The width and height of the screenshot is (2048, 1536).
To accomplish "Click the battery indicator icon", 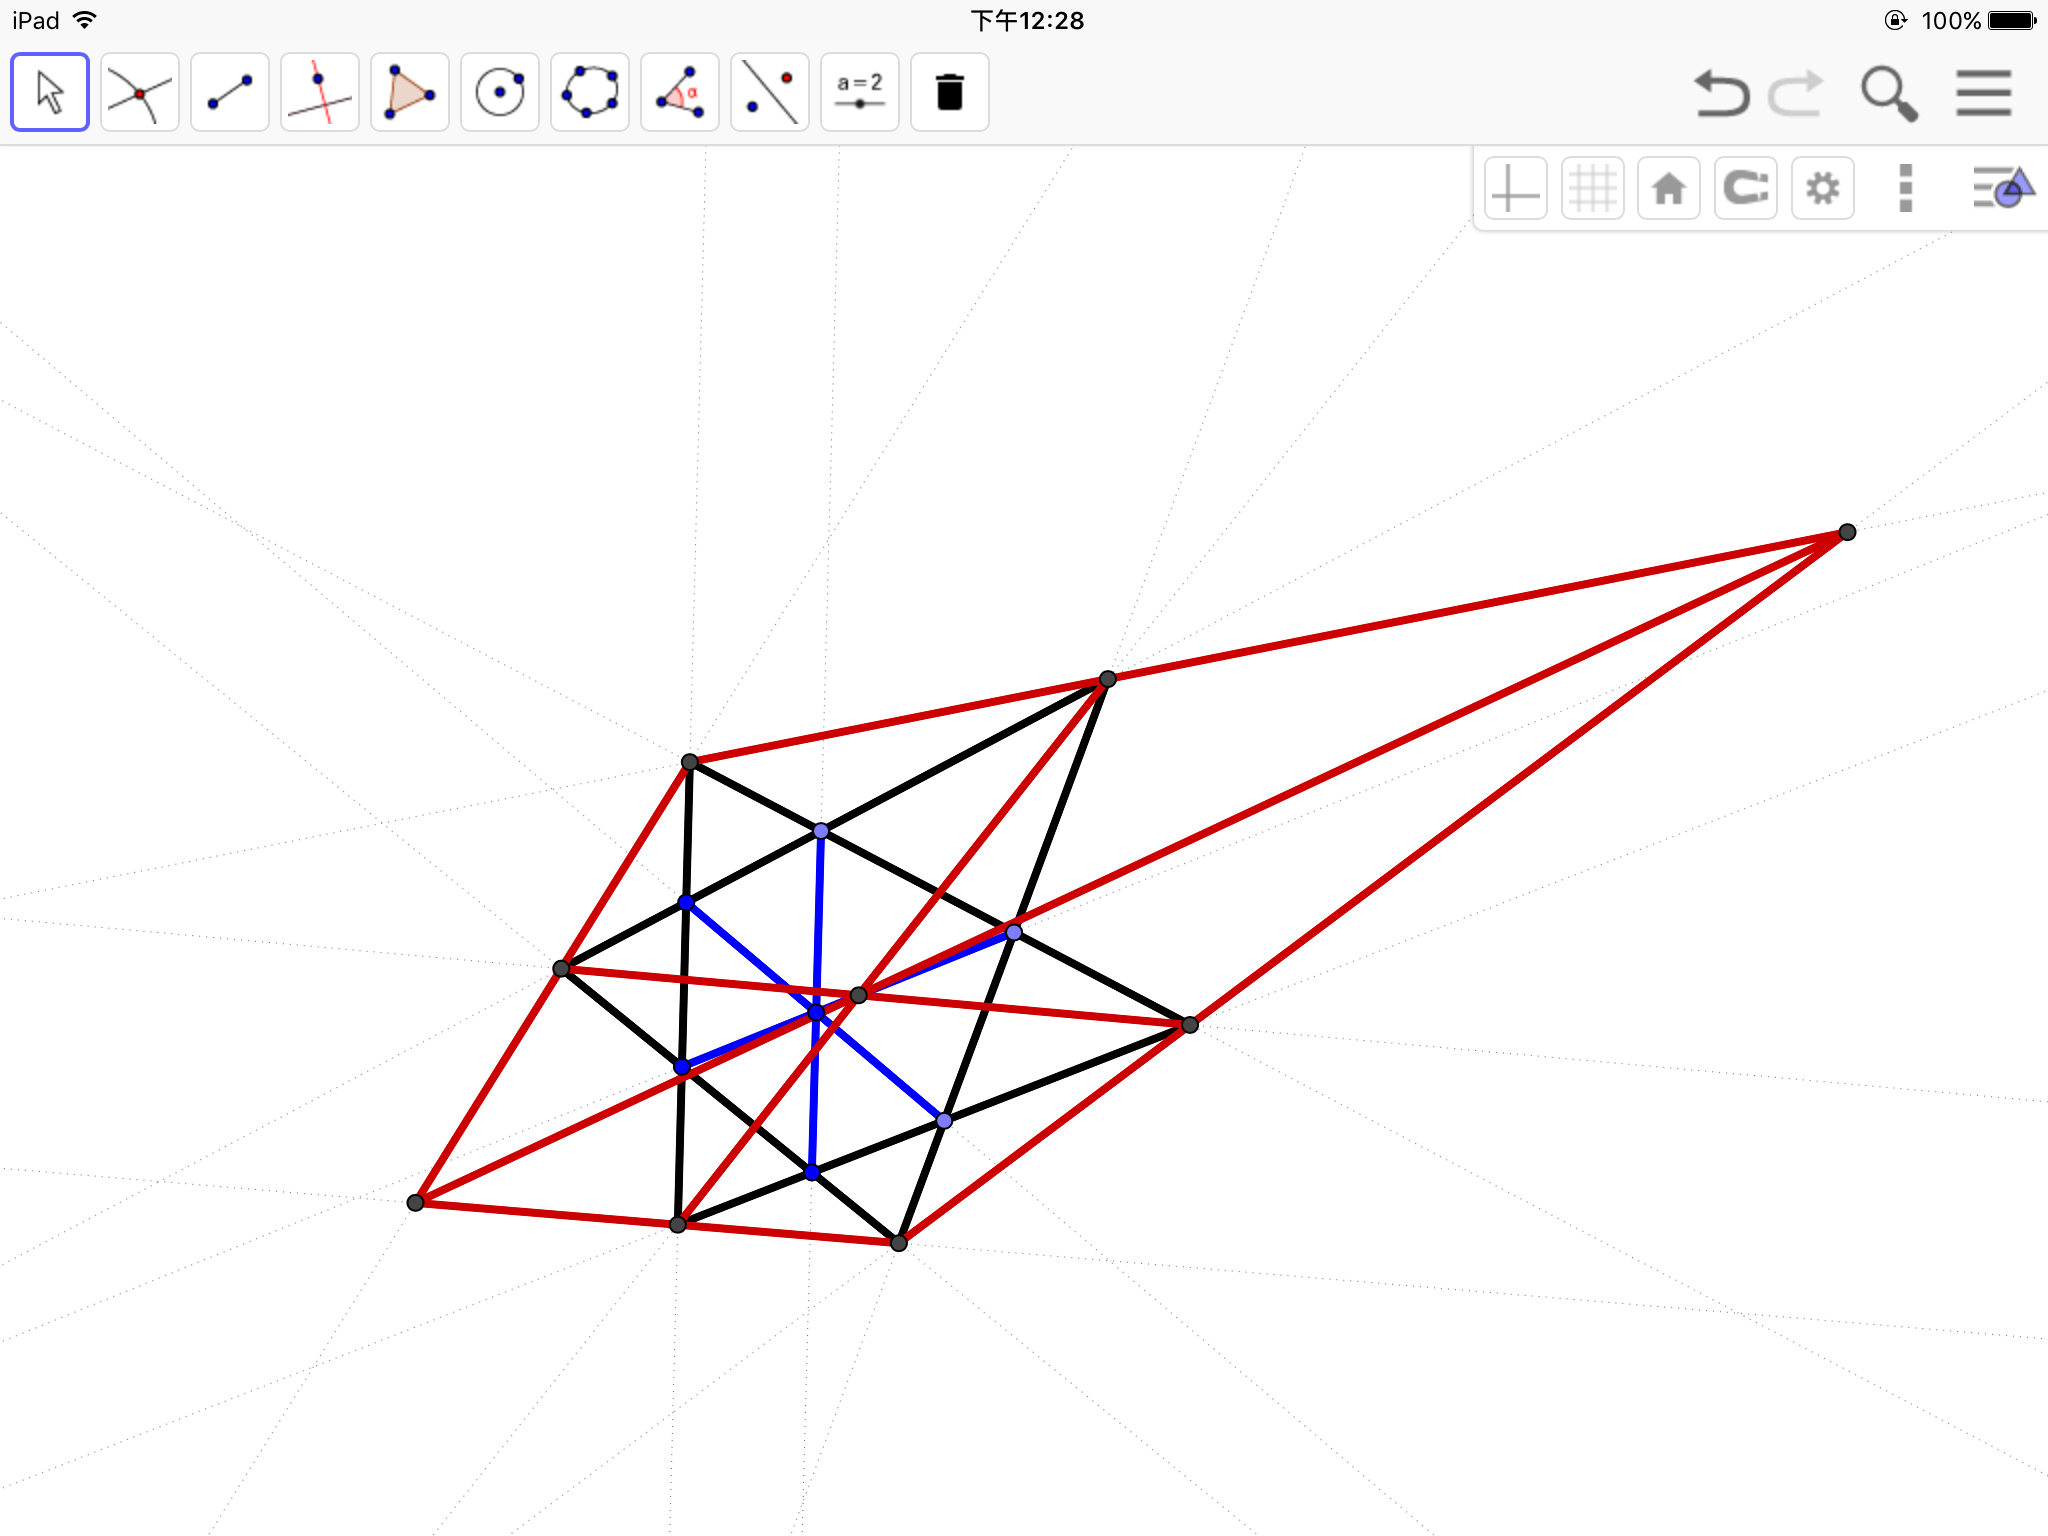I will click(2013, 21).
